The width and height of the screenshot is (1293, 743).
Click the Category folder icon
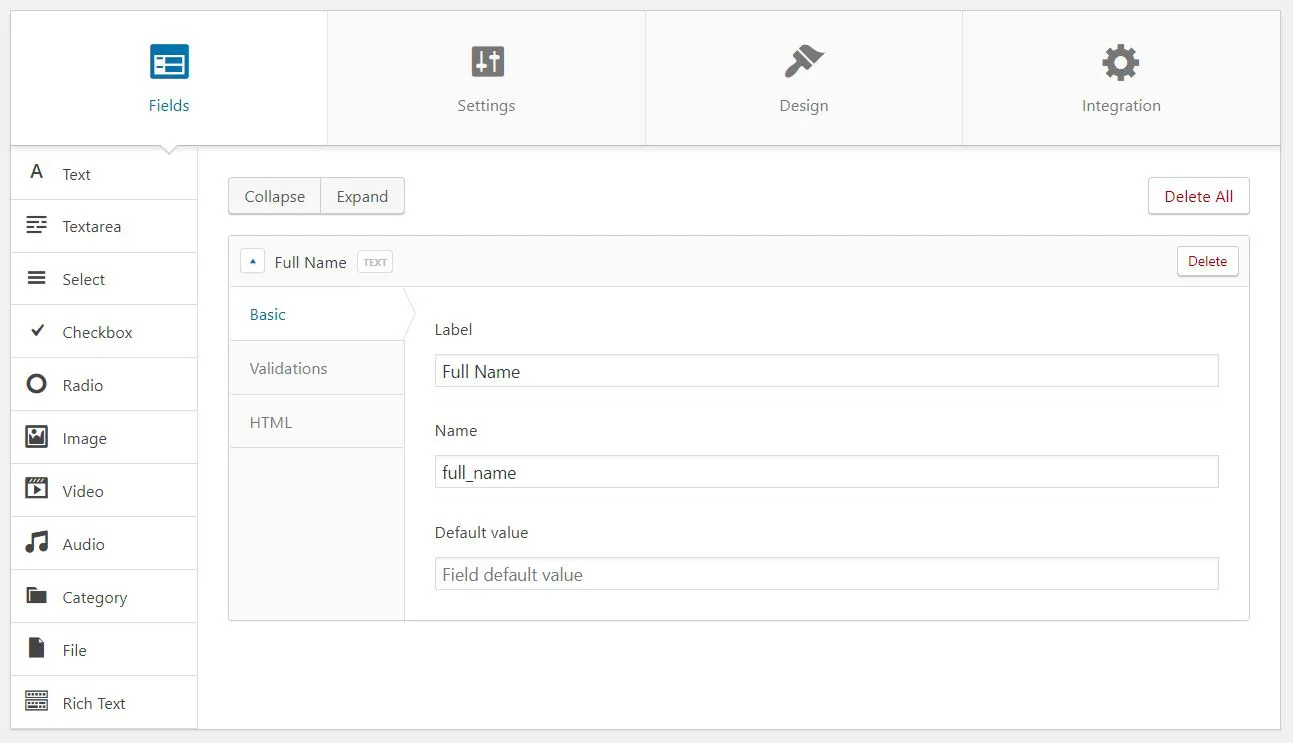[x=37, y=596]
